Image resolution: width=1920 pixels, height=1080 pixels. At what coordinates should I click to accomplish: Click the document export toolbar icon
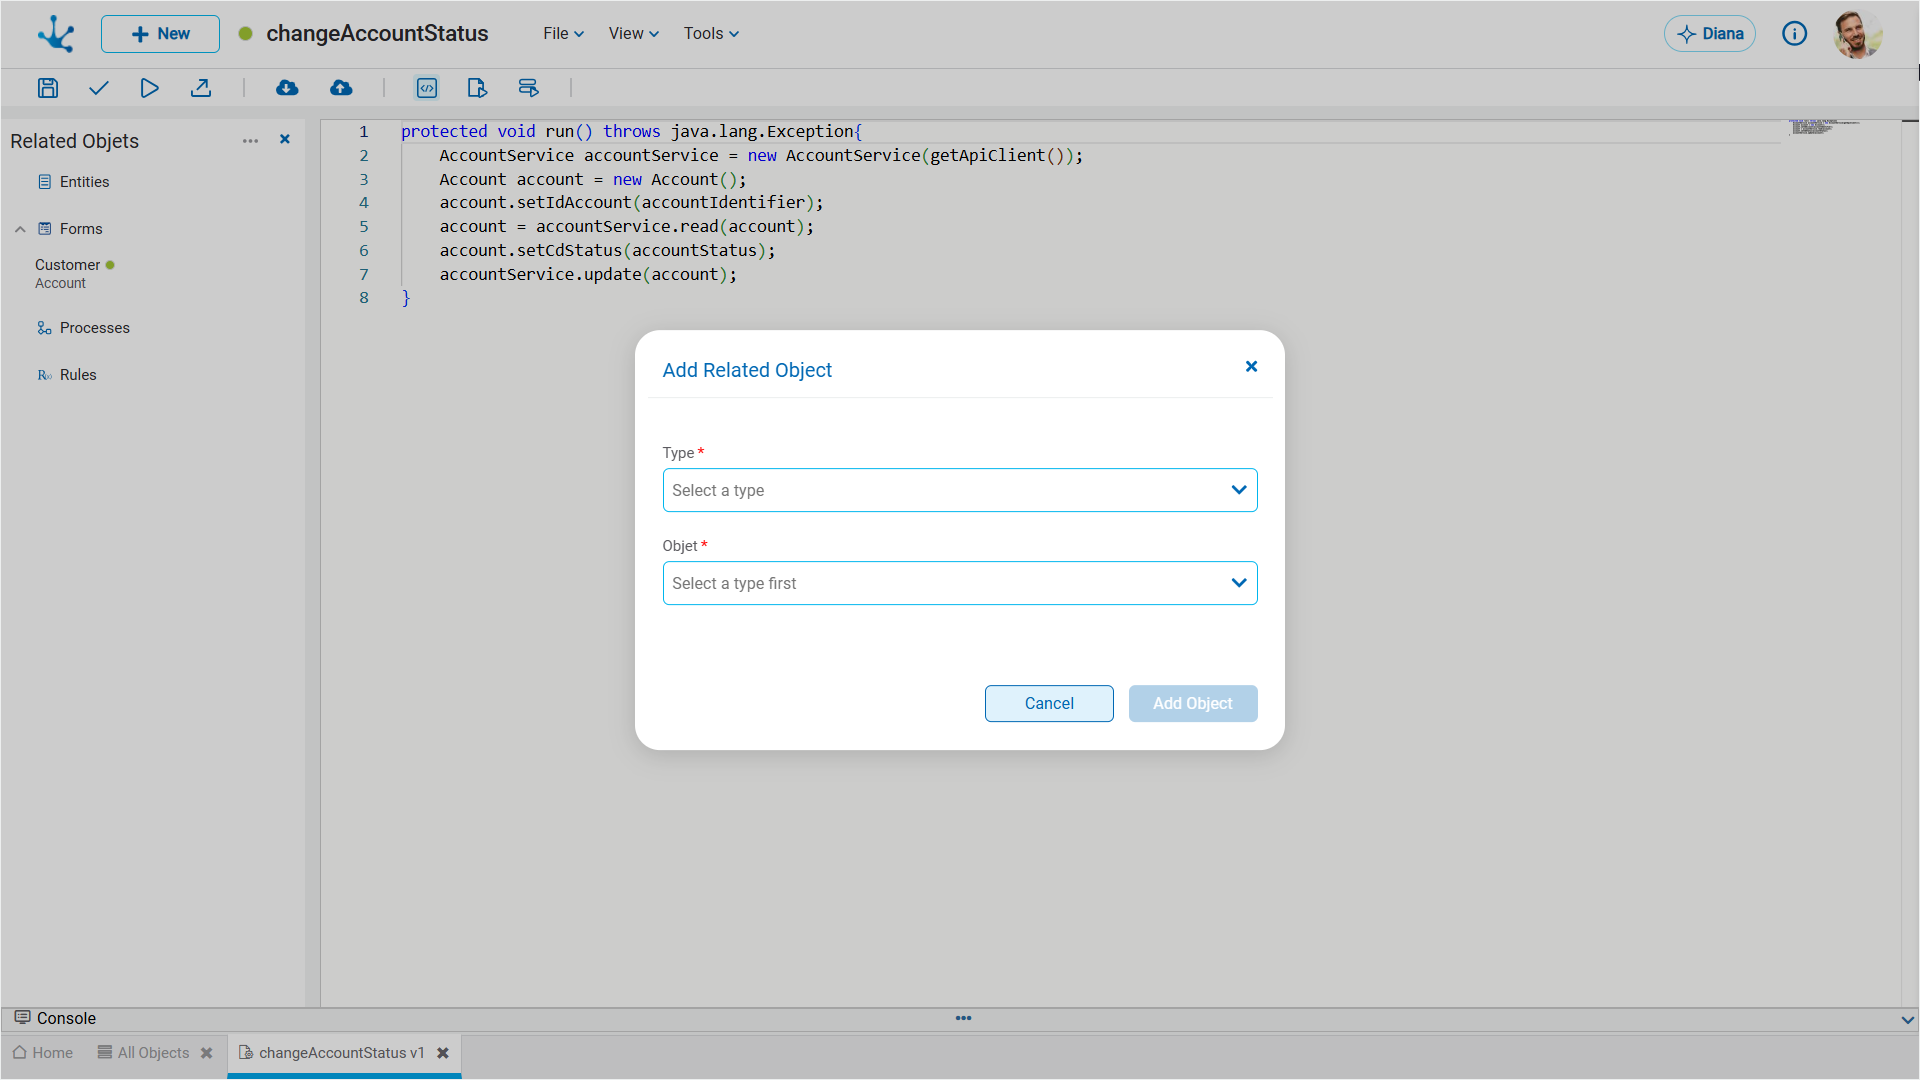(x=477, y=88)
